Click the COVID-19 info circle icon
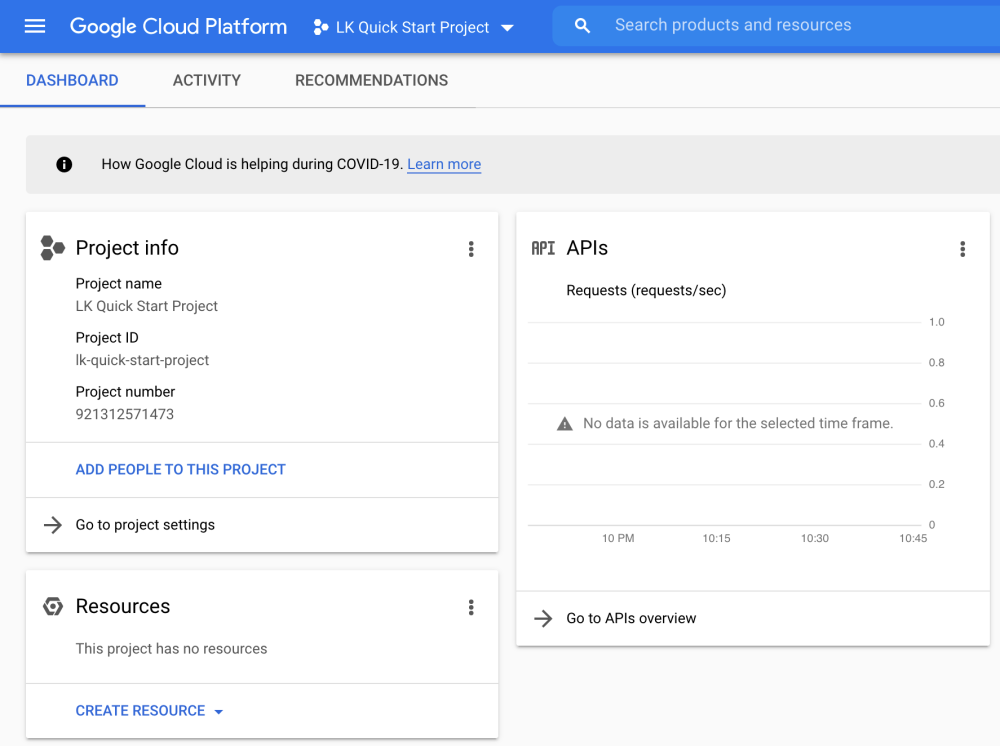The image size is (1000, 746). pos(64,164)
